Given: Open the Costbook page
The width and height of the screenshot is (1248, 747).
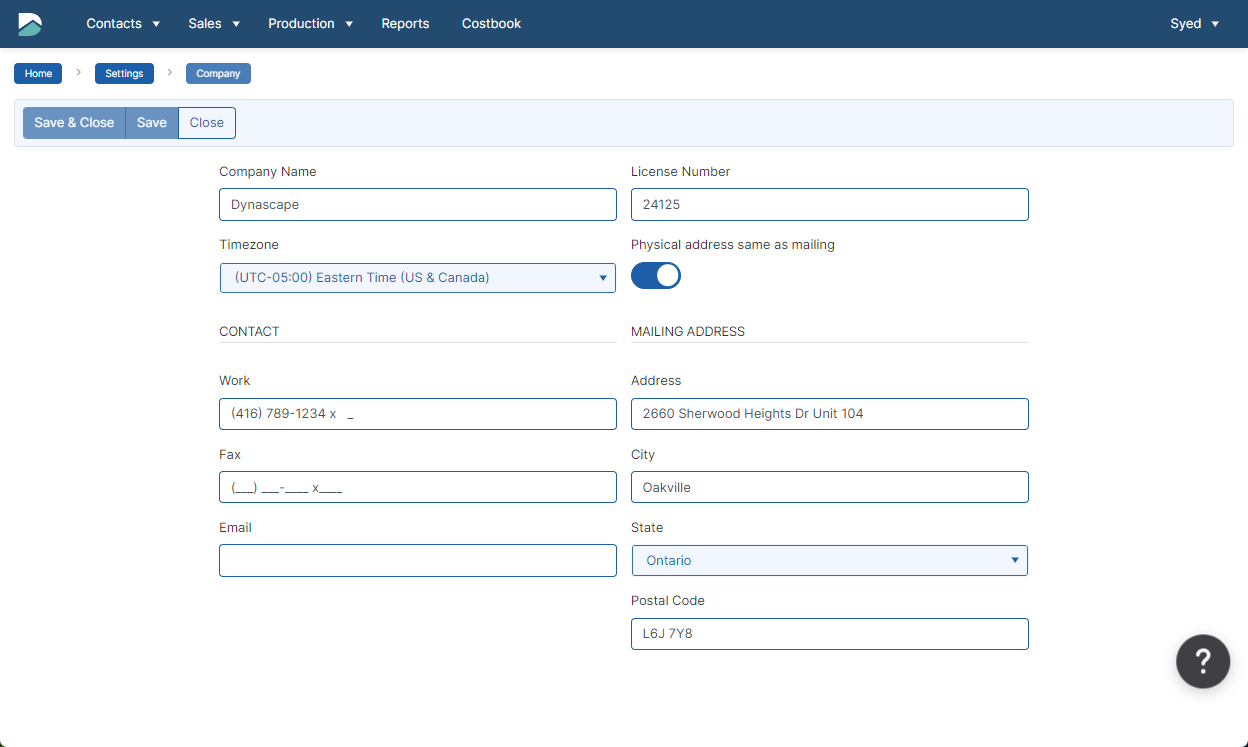Looking at the screenshot, I should point(491,24).
